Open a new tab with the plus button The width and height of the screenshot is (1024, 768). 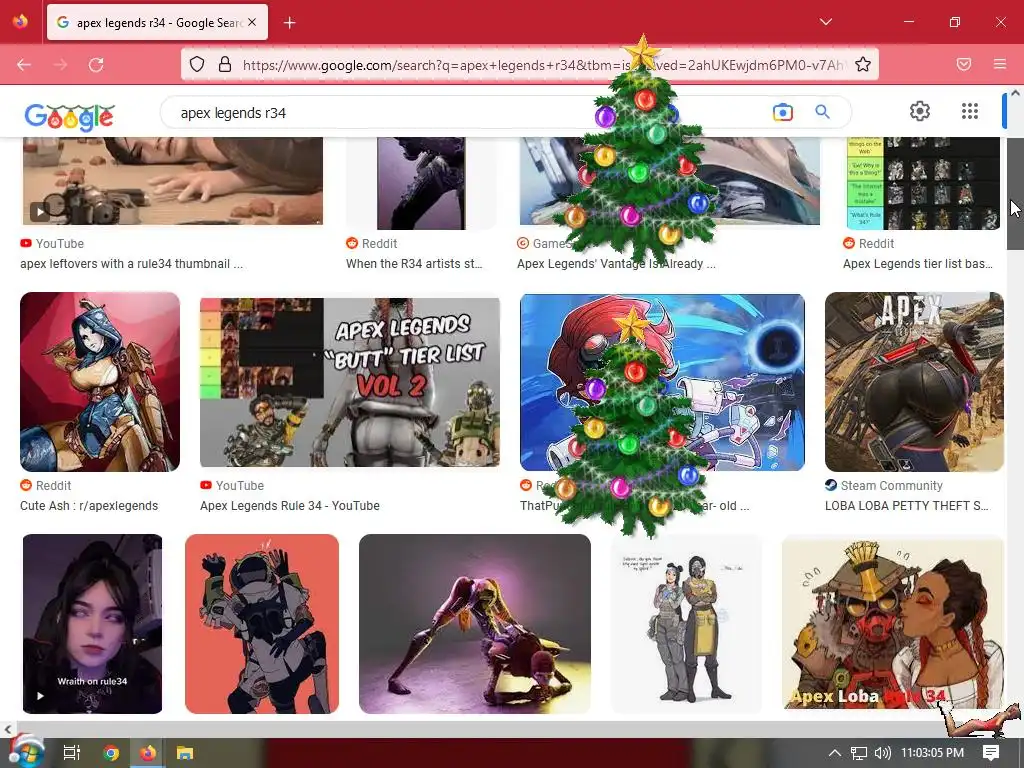coord(290,23)
